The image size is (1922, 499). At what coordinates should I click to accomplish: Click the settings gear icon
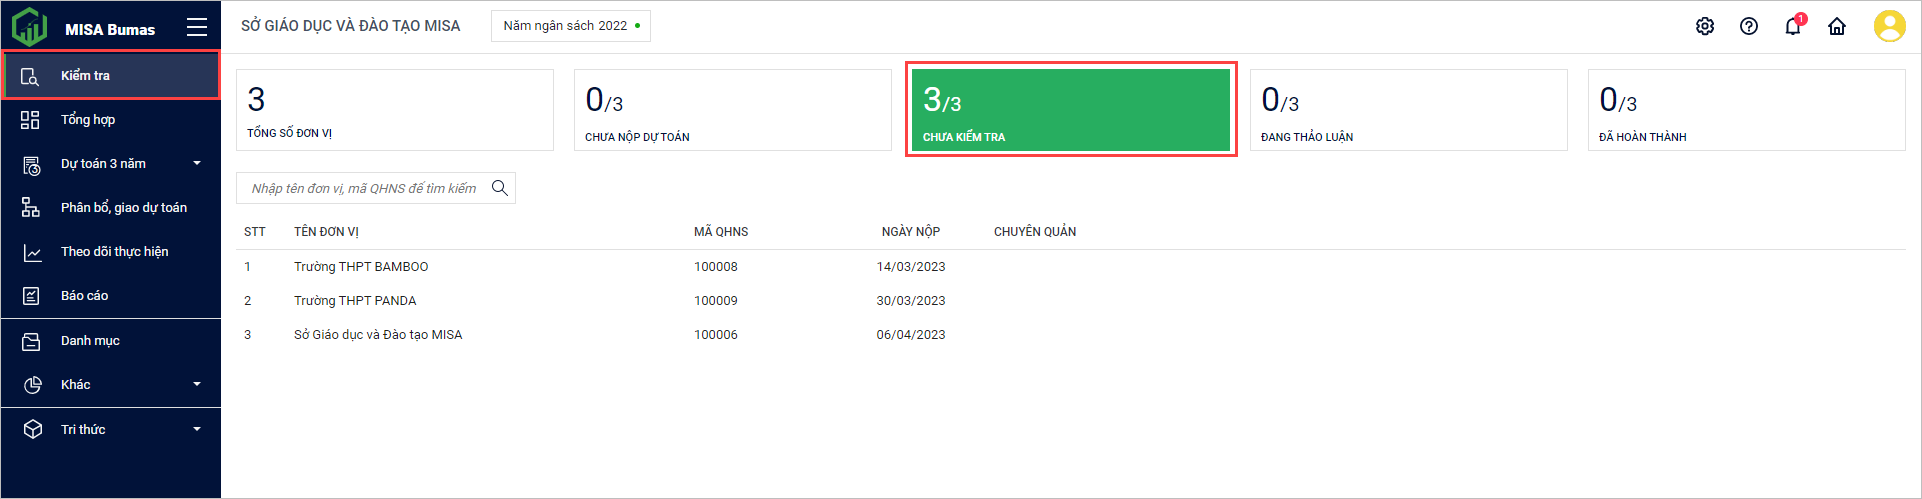1705,27
